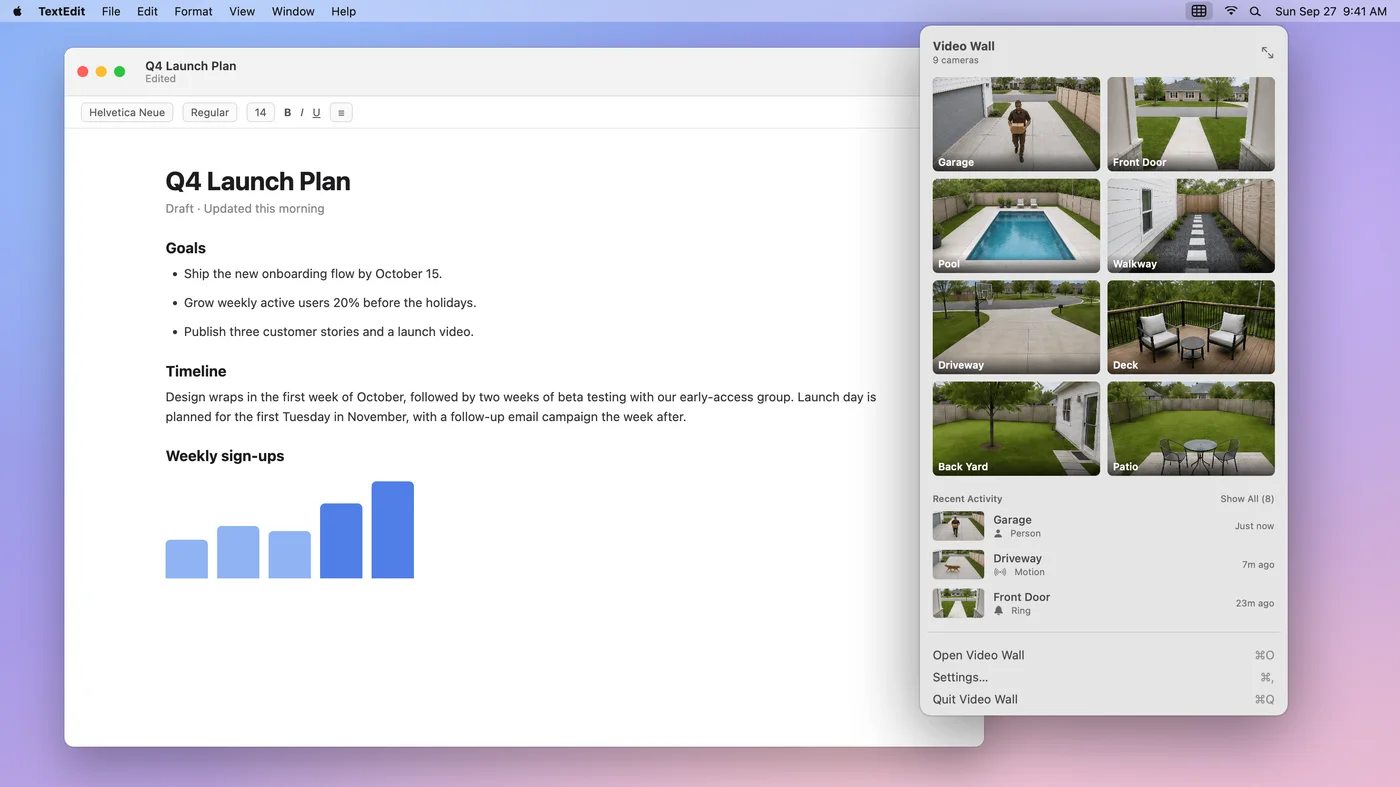Click the Wi-Fi status icon
1400x787 pixels.
point(1230,11)
